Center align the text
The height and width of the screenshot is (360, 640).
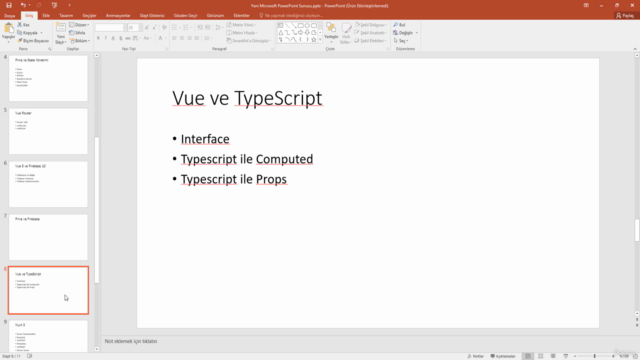point(182,38)
